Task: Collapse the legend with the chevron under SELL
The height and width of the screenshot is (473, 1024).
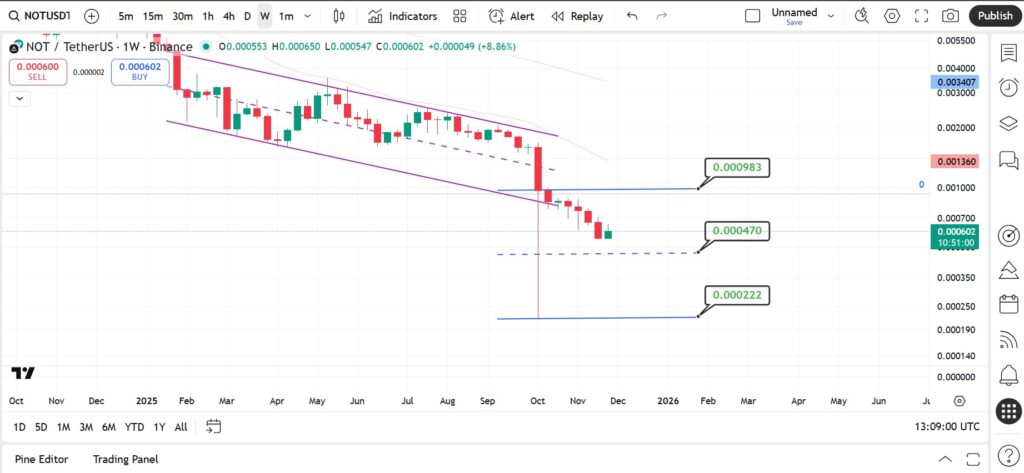Action: (x=20, y=99)
